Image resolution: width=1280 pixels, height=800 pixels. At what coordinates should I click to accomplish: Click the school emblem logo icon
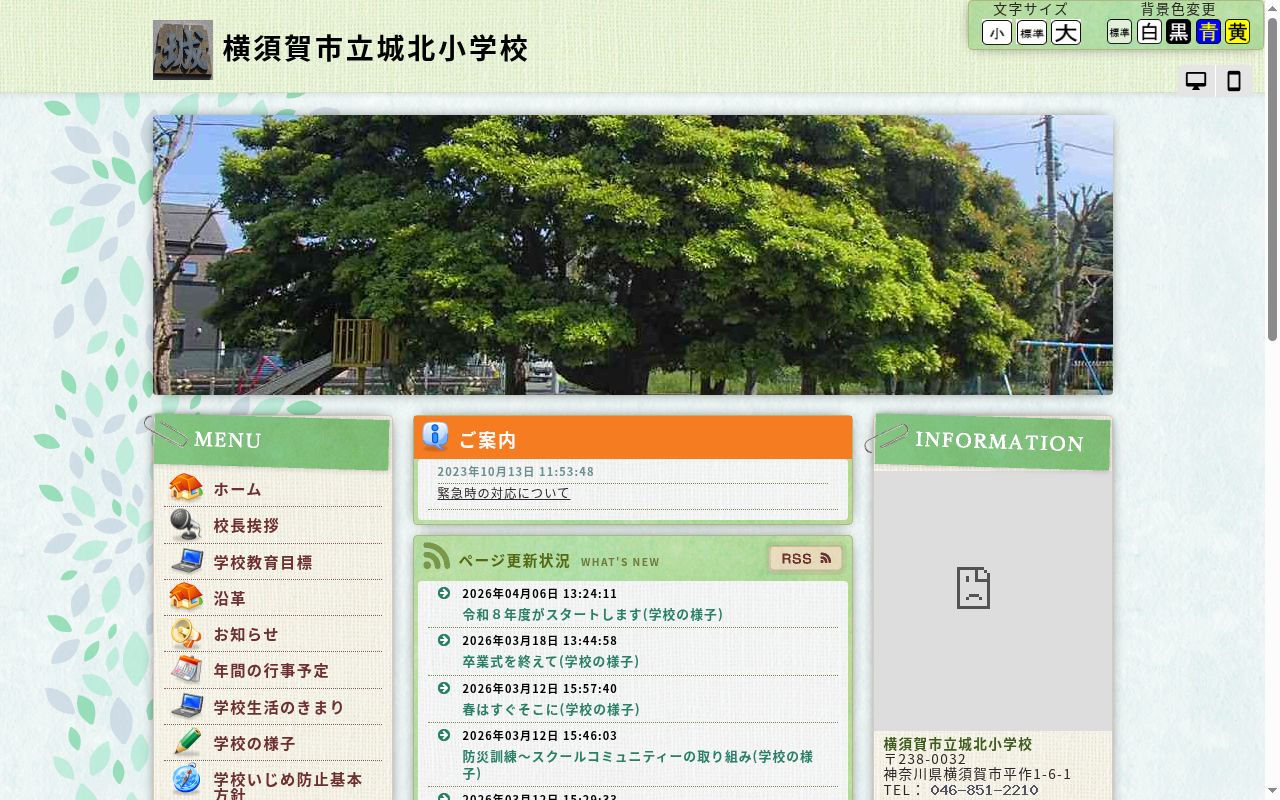pyautogui.click(x=183, y=50)
